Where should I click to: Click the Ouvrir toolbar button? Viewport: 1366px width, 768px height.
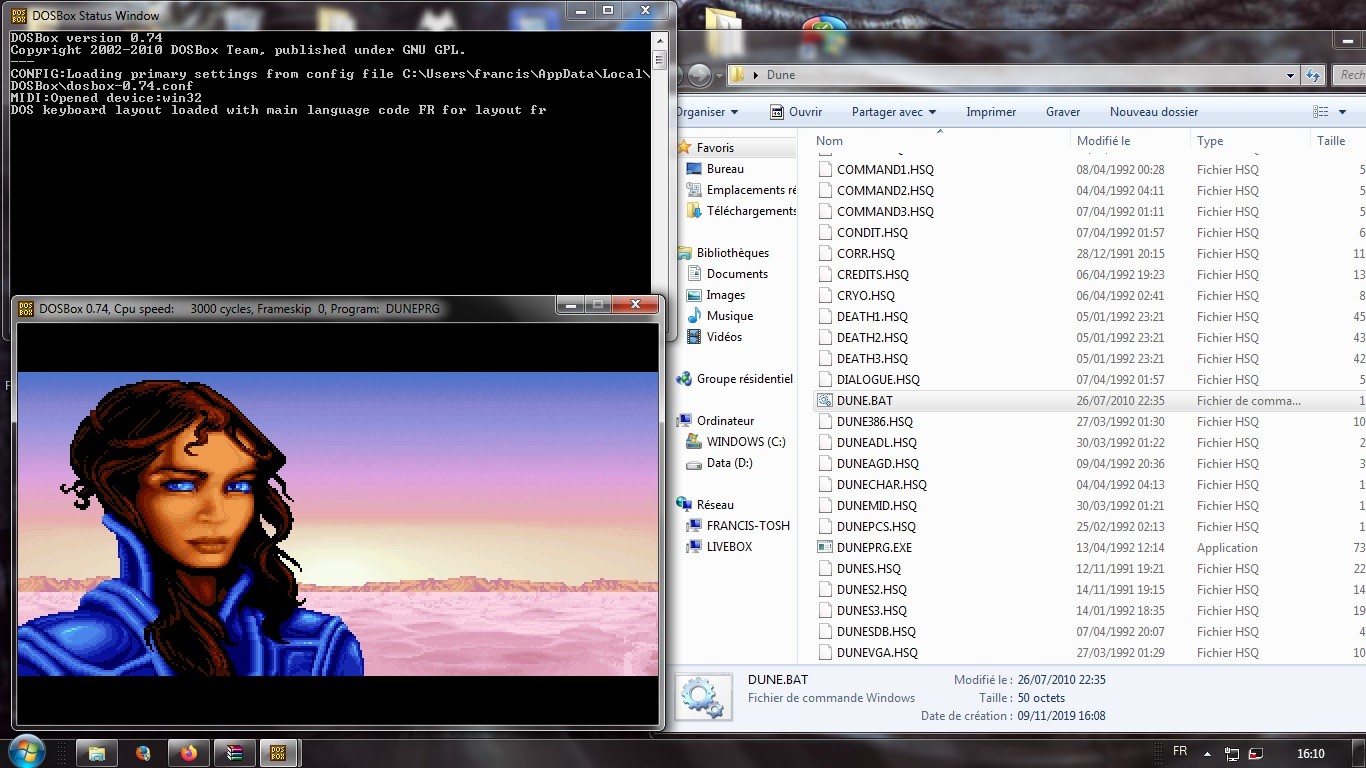point(796,112)
